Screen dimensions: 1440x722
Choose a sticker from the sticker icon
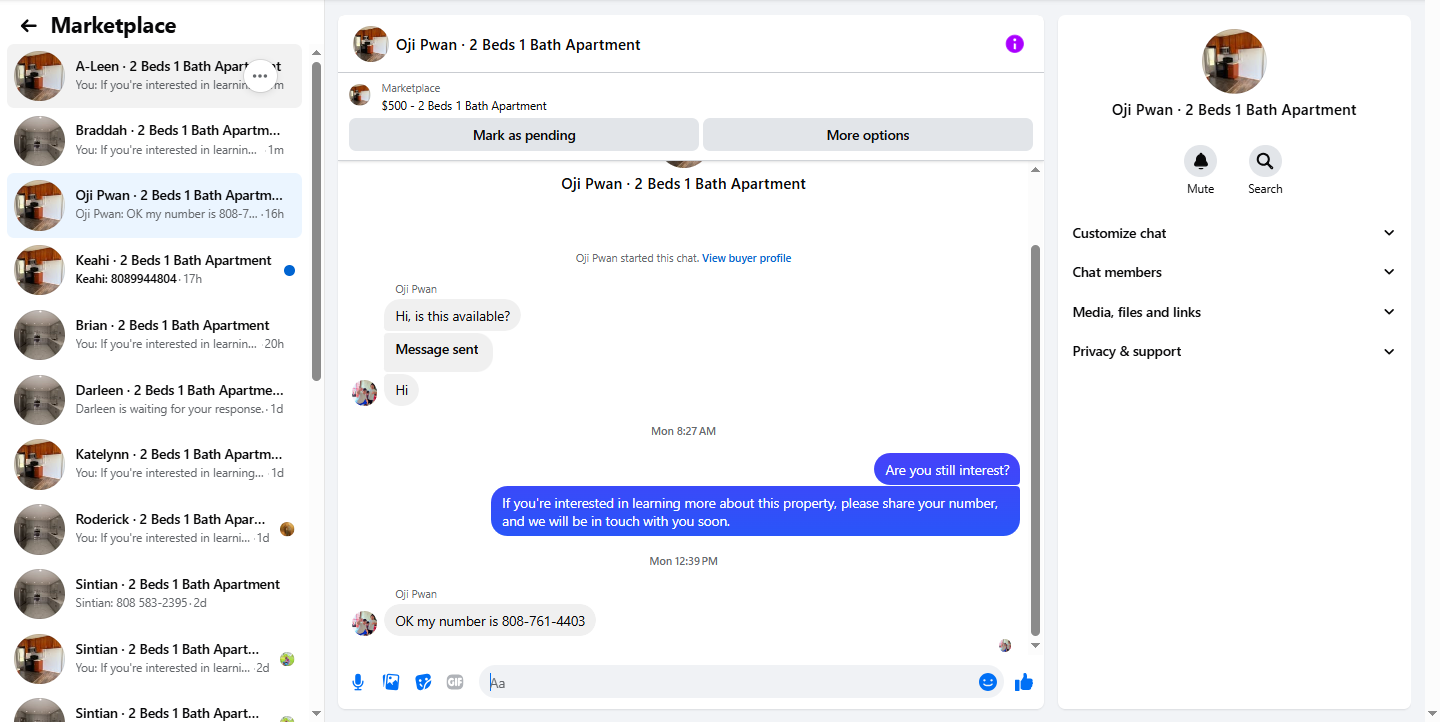pyautogui.click(x=423, y=682)
